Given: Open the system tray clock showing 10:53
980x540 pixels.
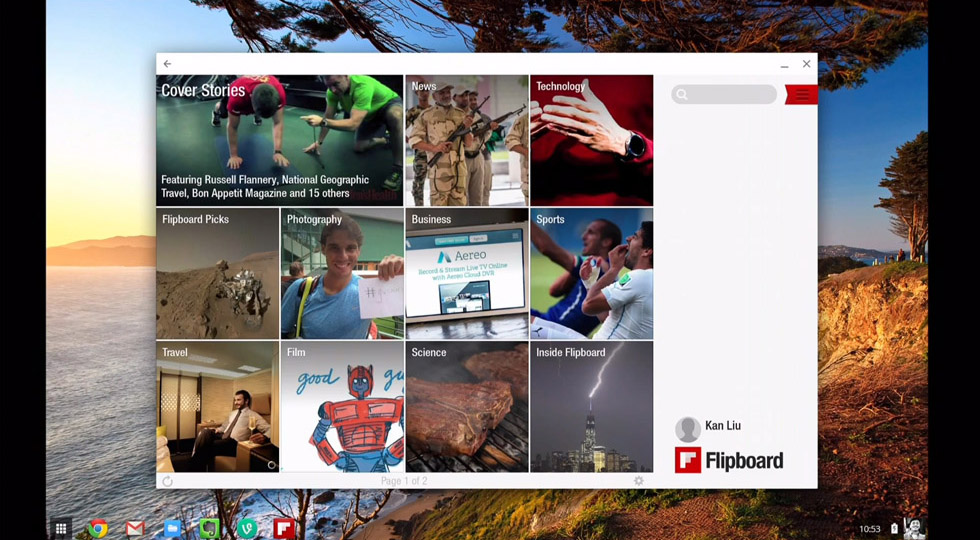Looking at the screenshot, I should [869, 528].
